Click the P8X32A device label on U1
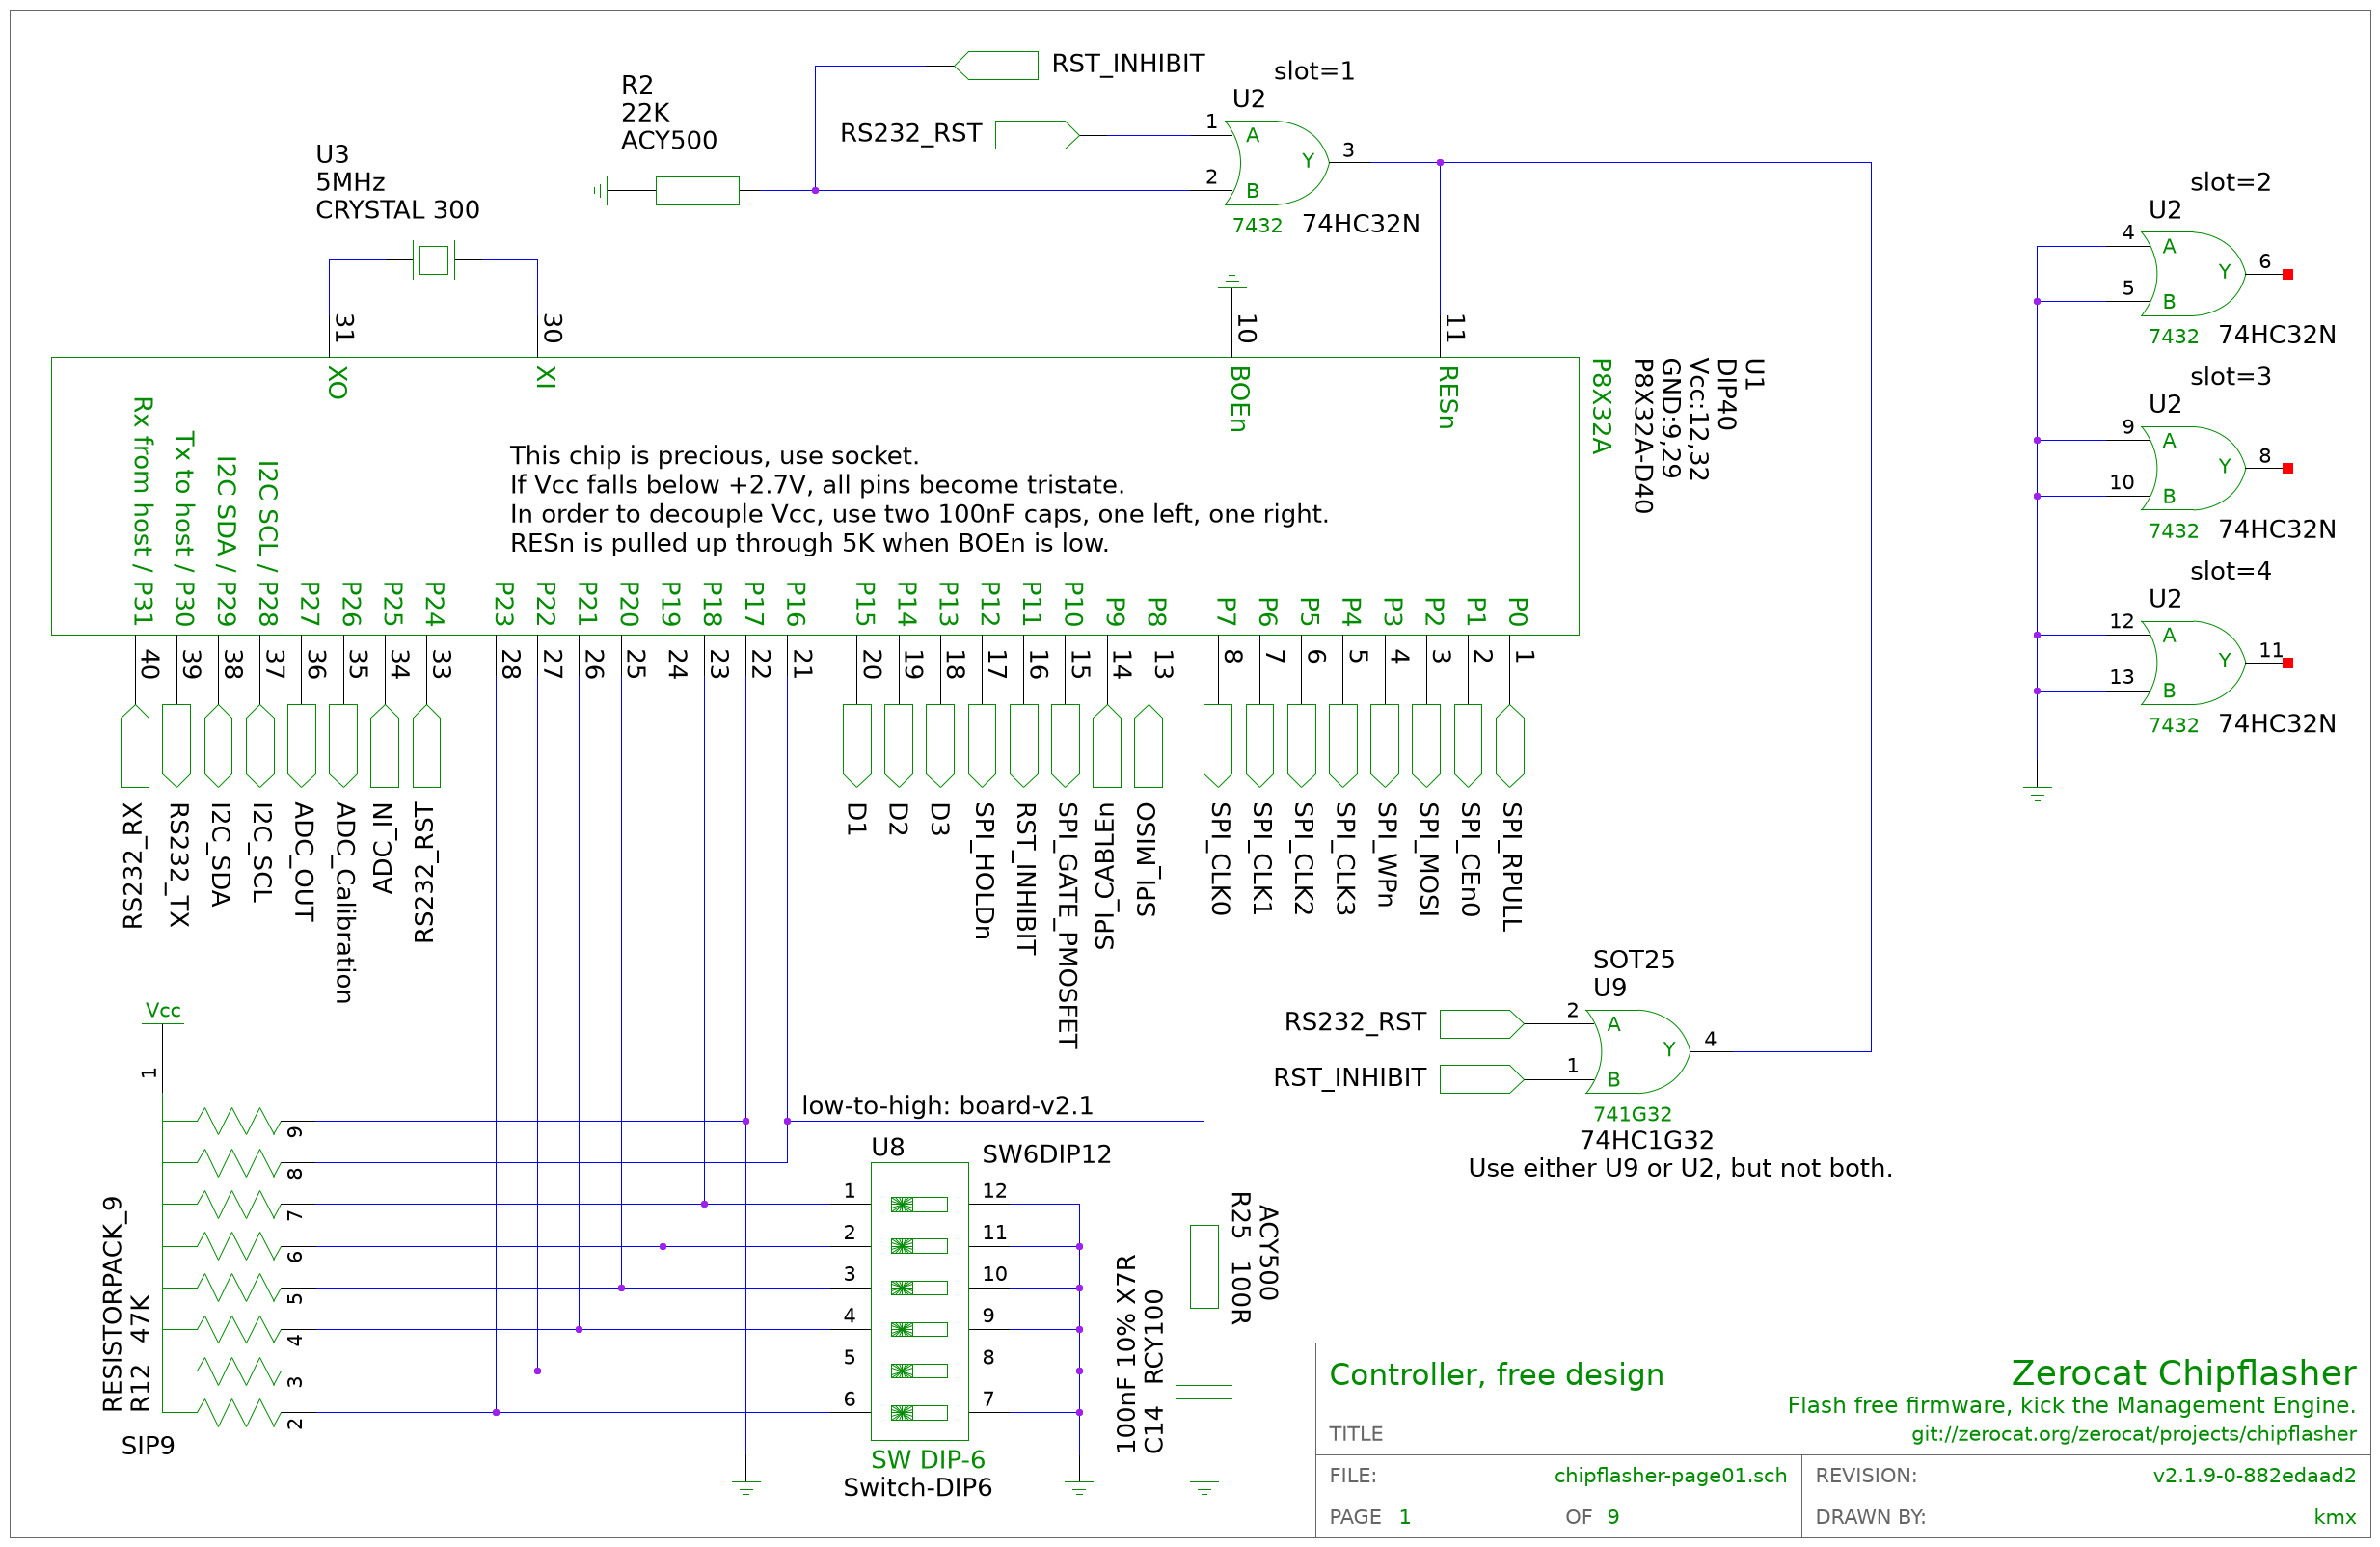 (1601, 406)
